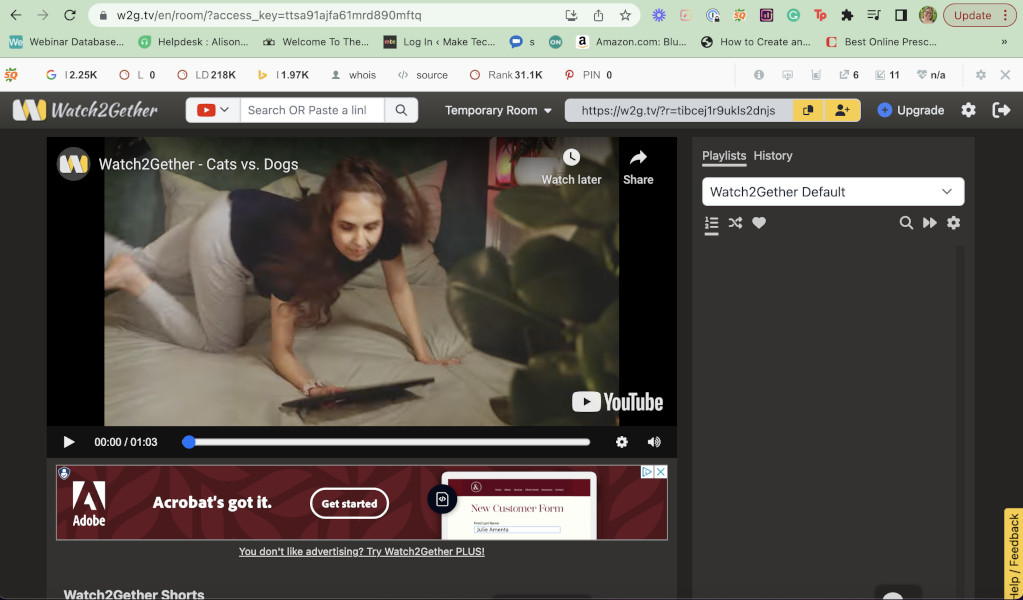This screenshot has height=600, width=1023.
Task: Open the Playlists tab
Action: click(x=723, y=156)
